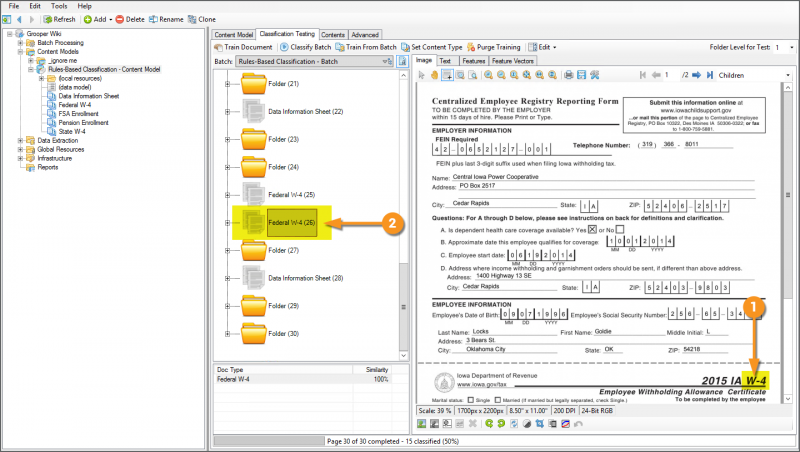The width and height of the screenshot is (800, 452).
Task: Switch to the Feature Vectors tab
Action: [x=512, y=61]
